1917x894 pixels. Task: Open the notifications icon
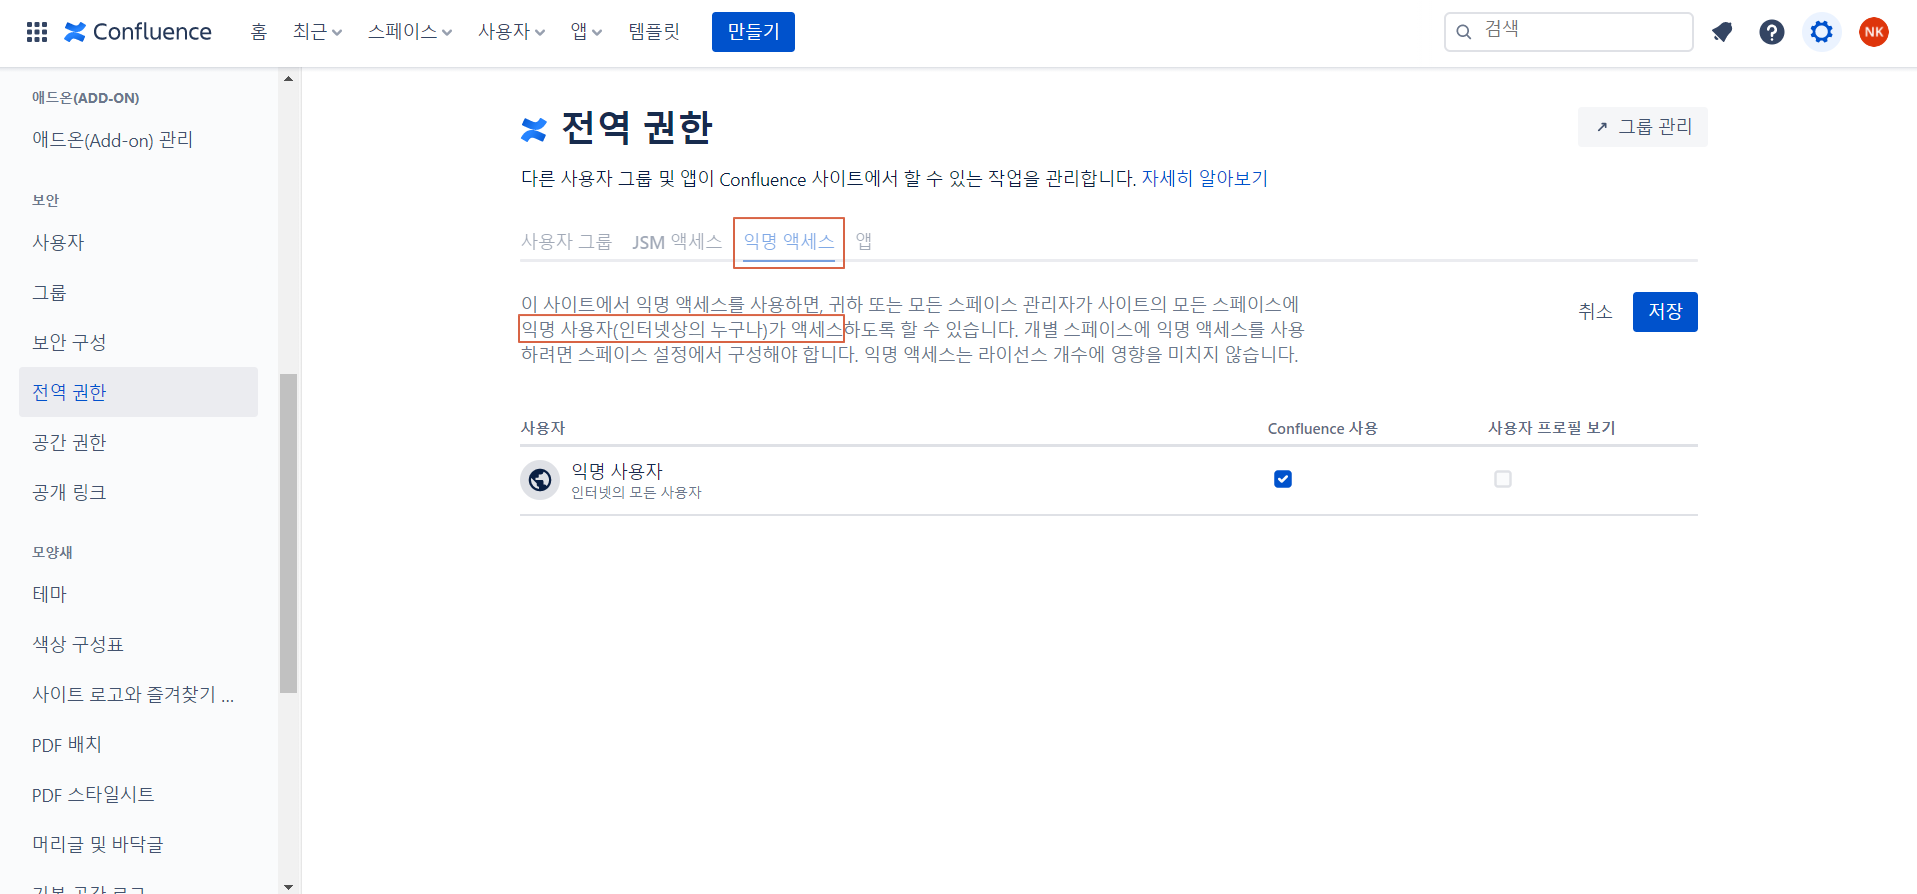1721,32
